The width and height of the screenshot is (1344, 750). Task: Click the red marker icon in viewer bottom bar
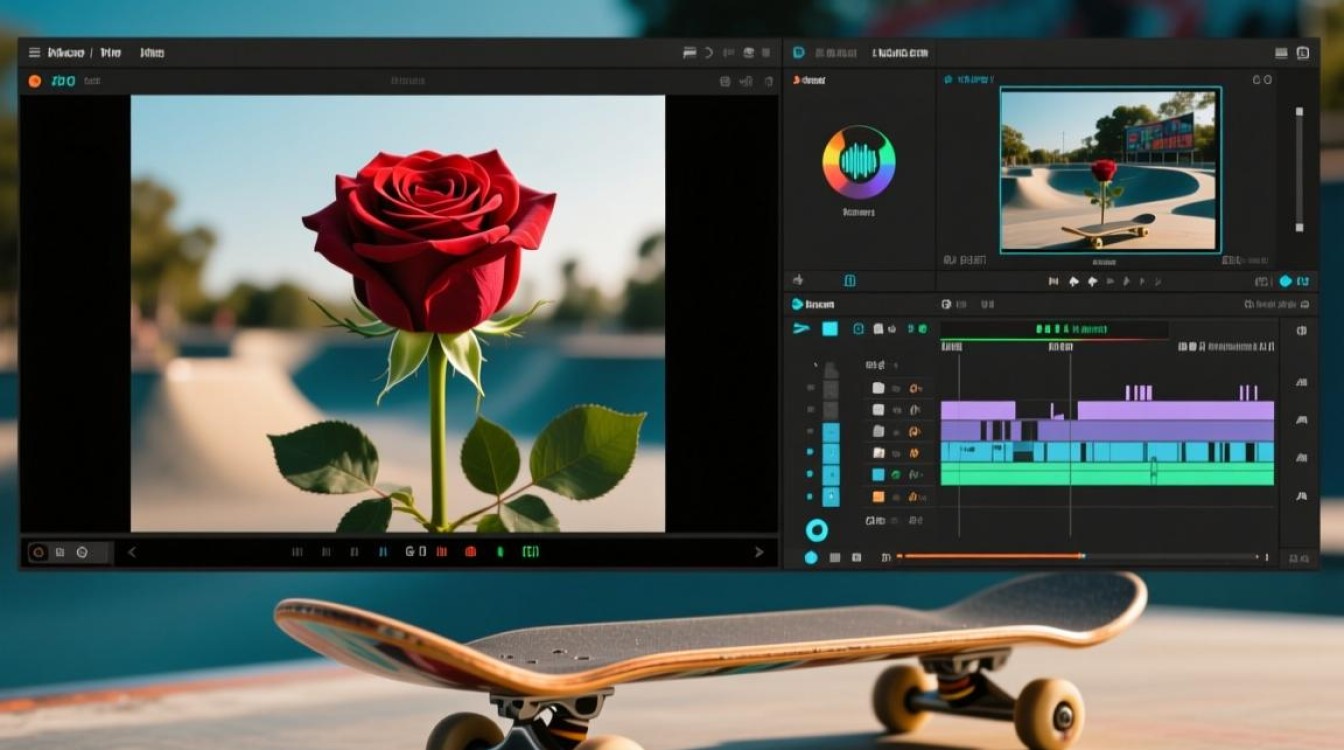click(470, 552)
